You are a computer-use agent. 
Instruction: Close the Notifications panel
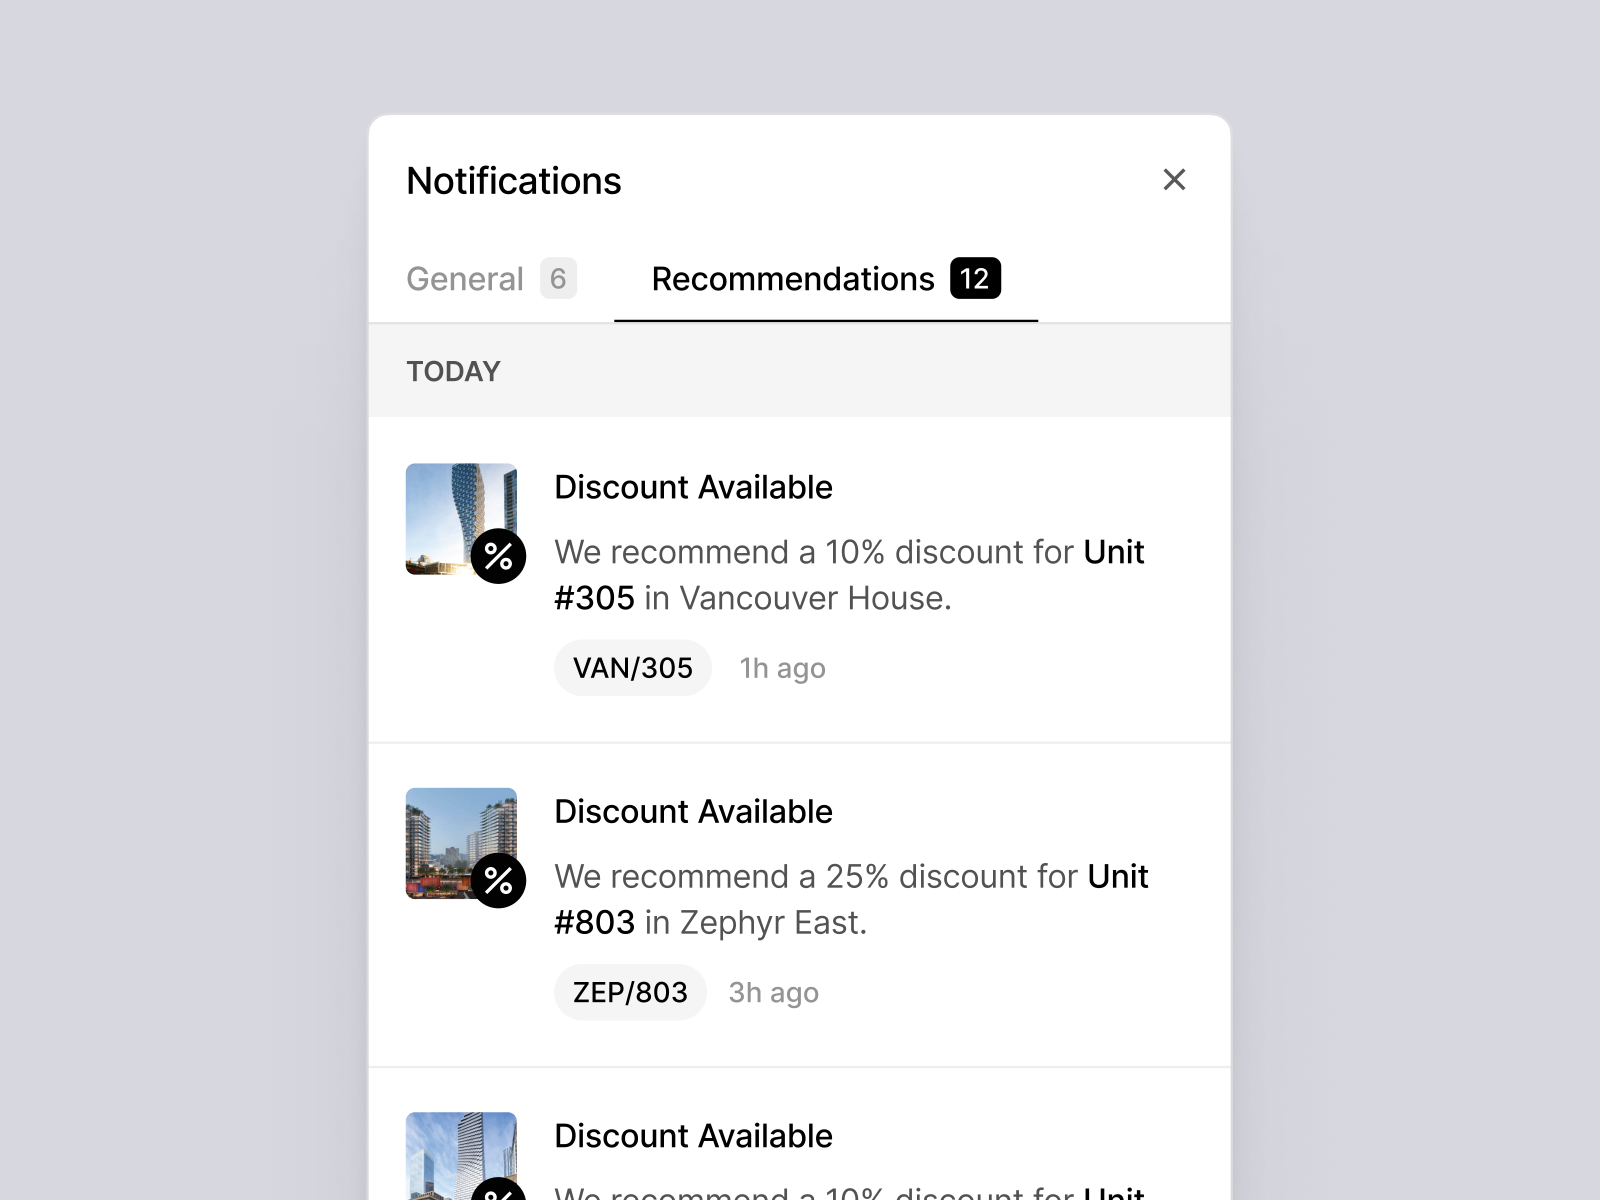point(1175,180)
